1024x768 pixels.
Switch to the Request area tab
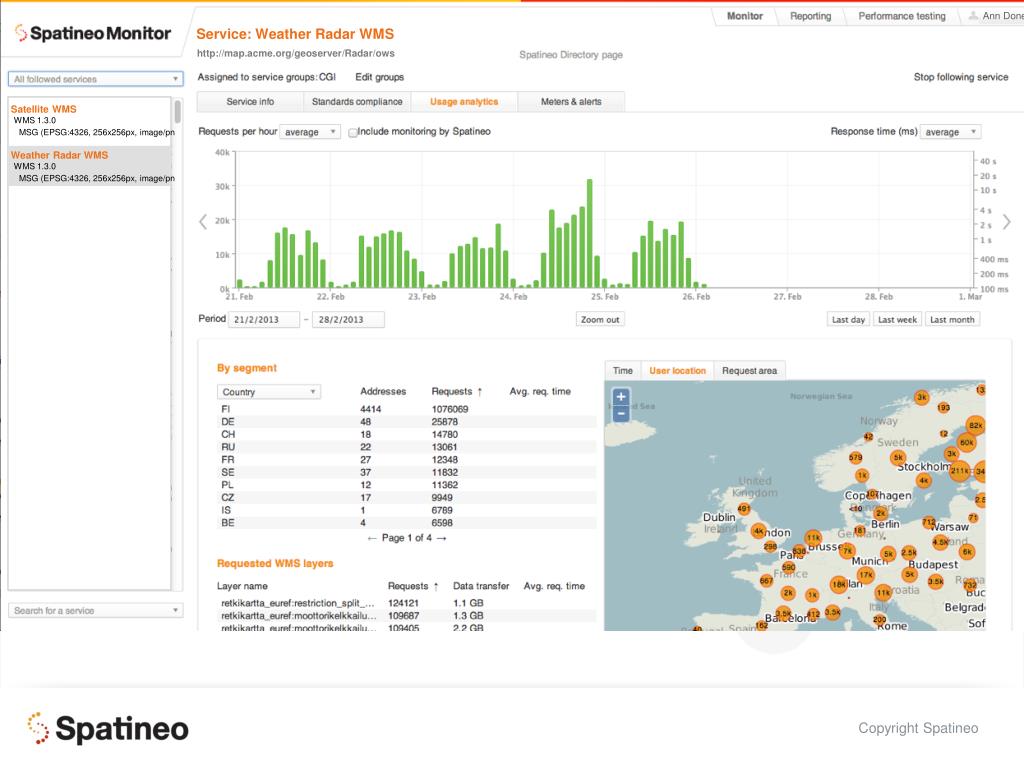click(750, 370)
